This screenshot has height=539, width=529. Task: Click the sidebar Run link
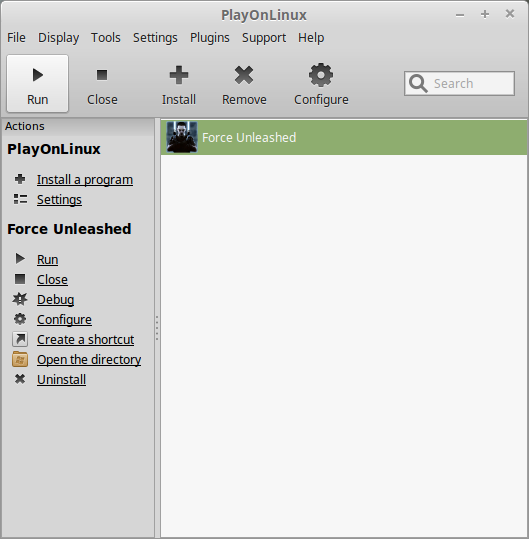[47, 260]
